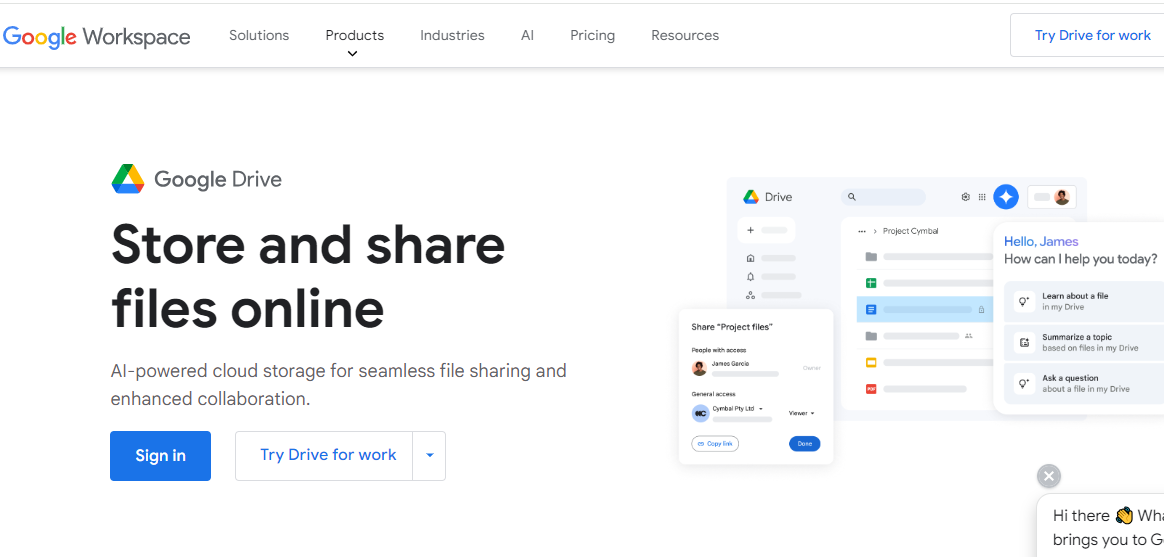Viewport: 1164px width, 557px height.
Task: Open the settings gear in Drive preview
Action: click(x=966, y=197)
